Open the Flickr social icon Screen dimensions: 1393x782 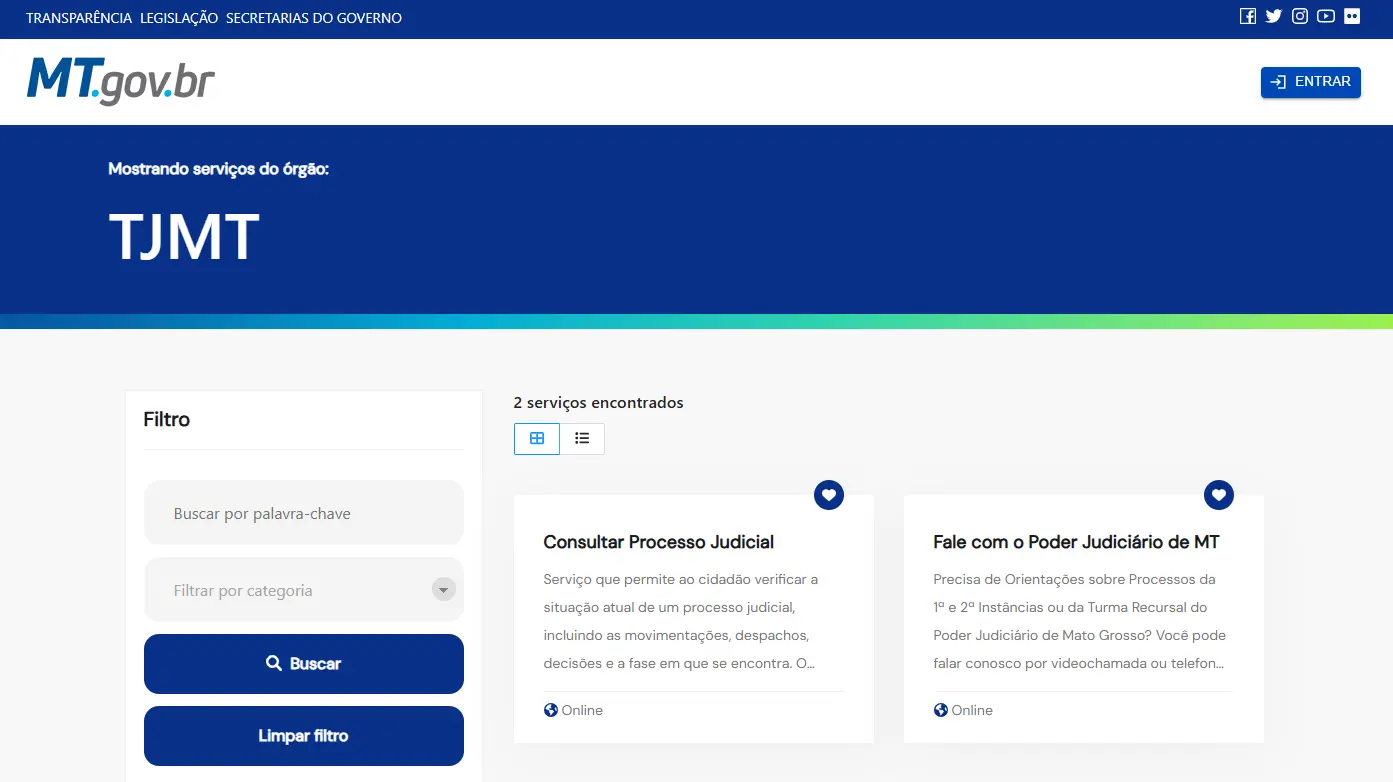1352,16
